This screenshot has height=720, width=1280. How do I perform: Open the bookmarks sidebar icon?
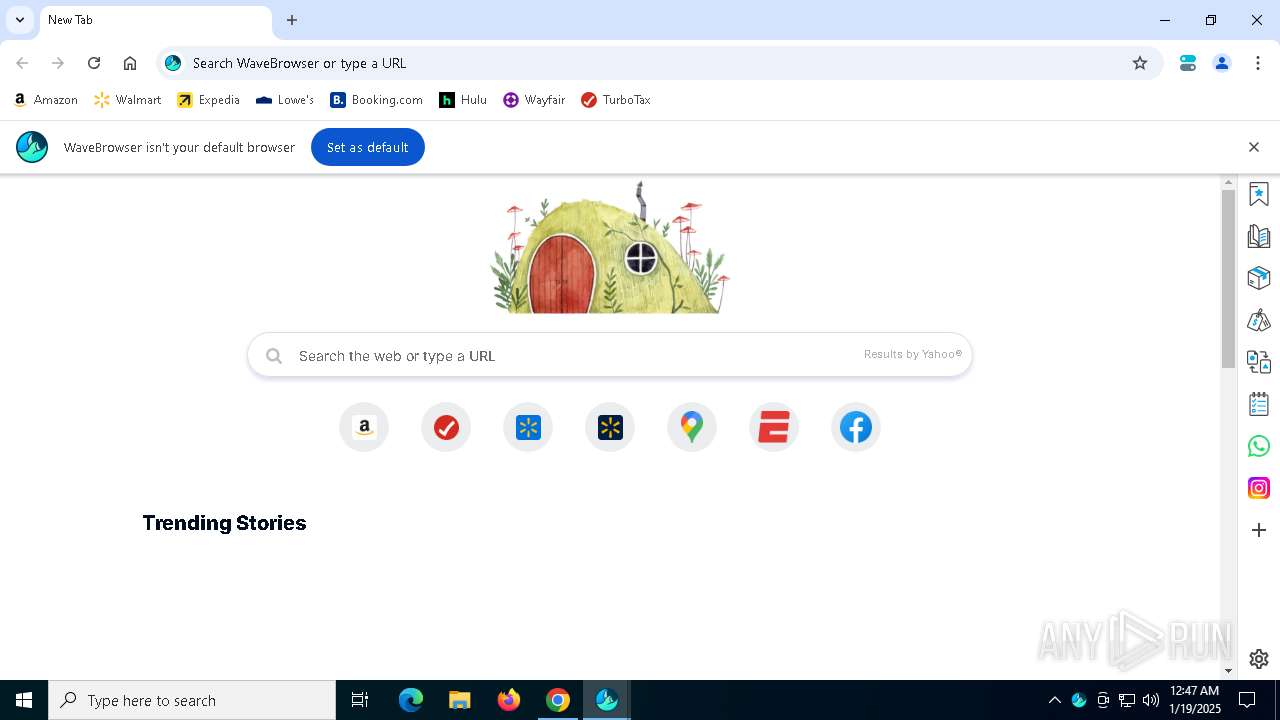tap(1259, 194)
